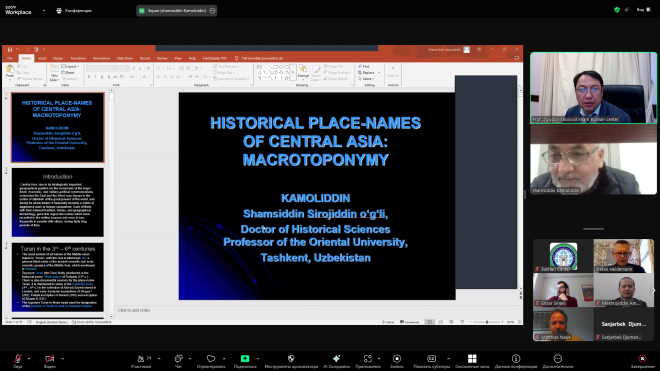This screenshot has width=660, height=371.
Task: Open the Вид view menu top right
Action: [x=644, y=10]
